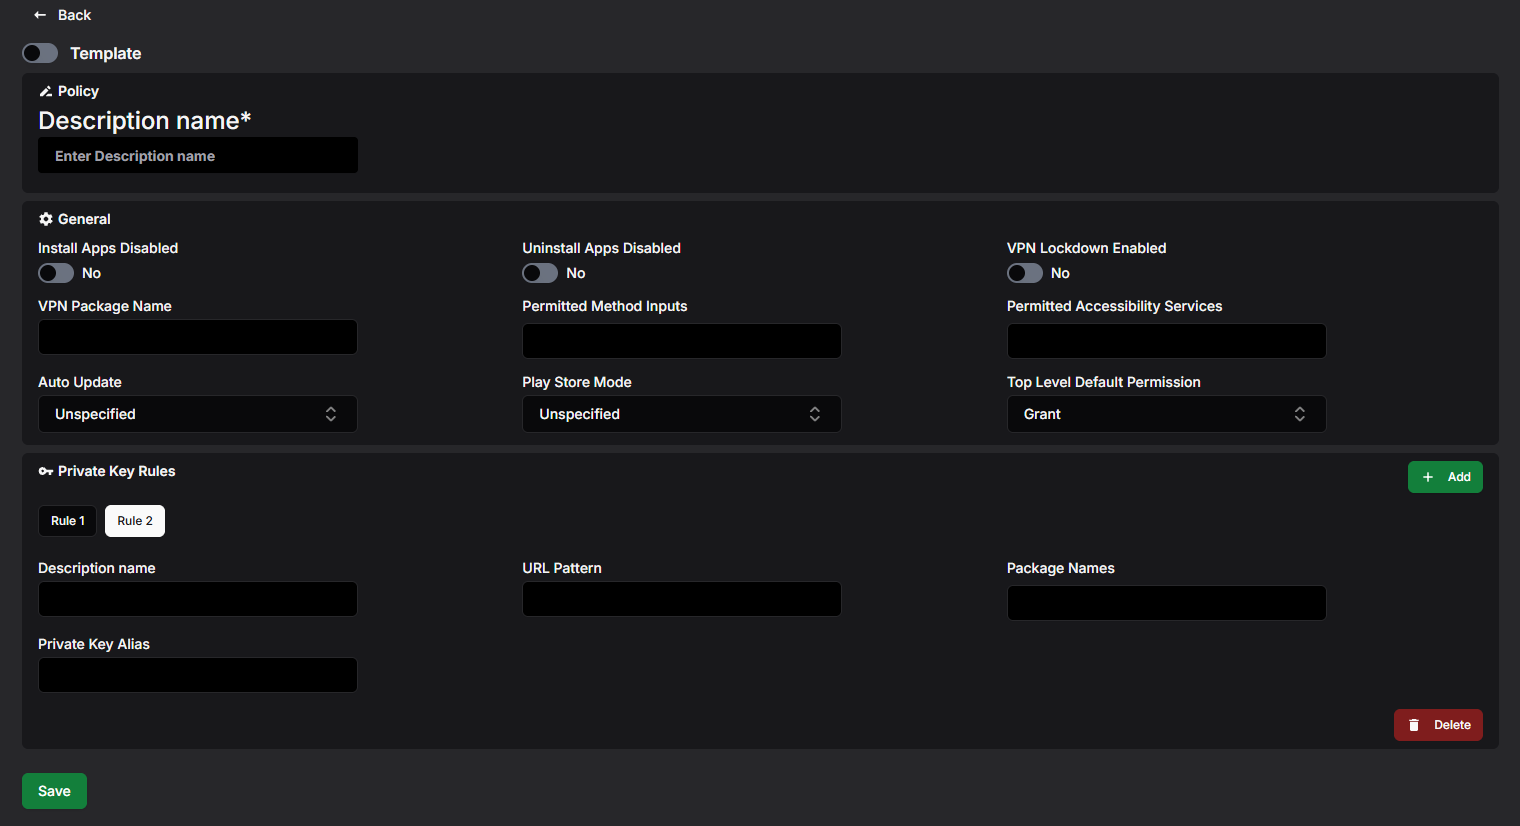Click the Private Key Alias field
1520x826 pixels.
click(x=198, y=675)
